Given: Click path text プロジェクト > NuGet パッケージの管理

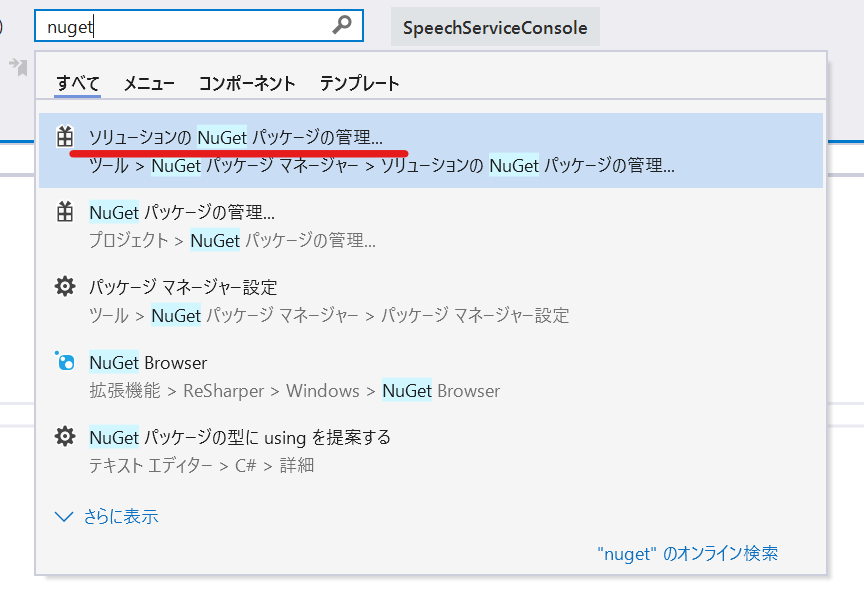Looking at the screenshot, I should click(x=232, y=240).
